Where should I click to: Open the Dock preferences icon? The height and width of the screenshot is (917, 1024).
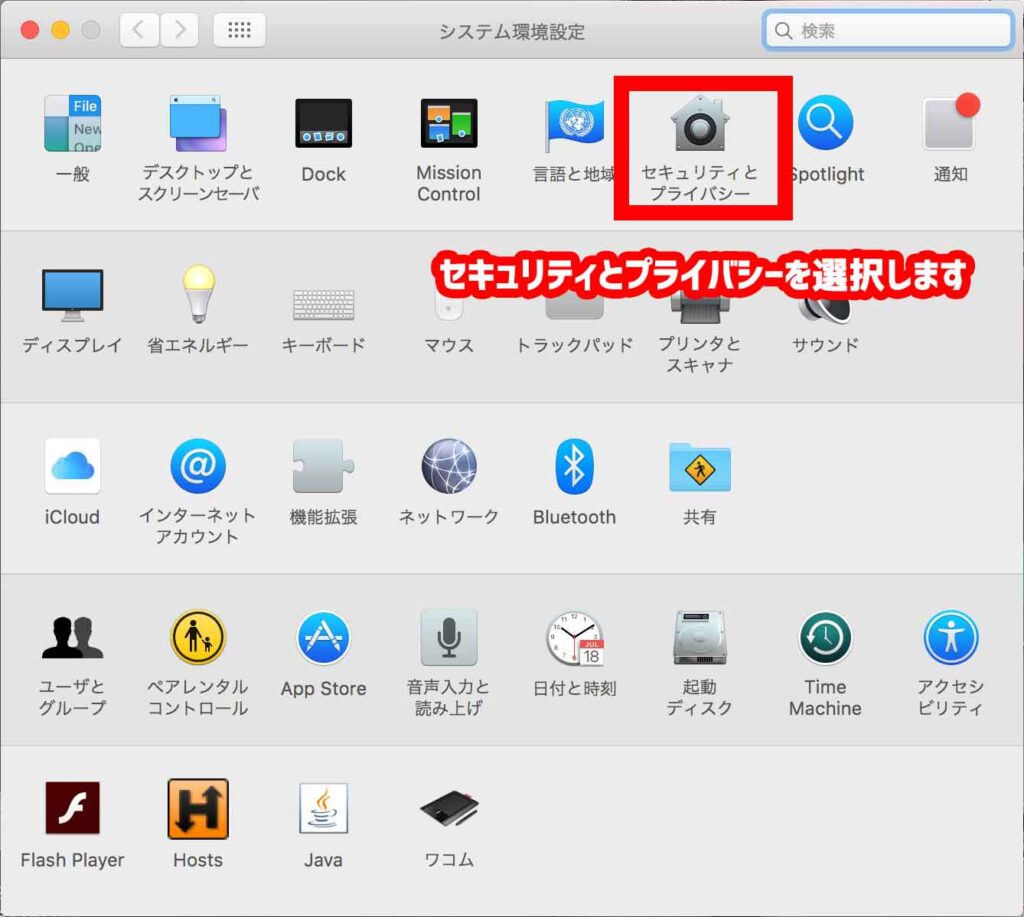[x=323, y=125]
